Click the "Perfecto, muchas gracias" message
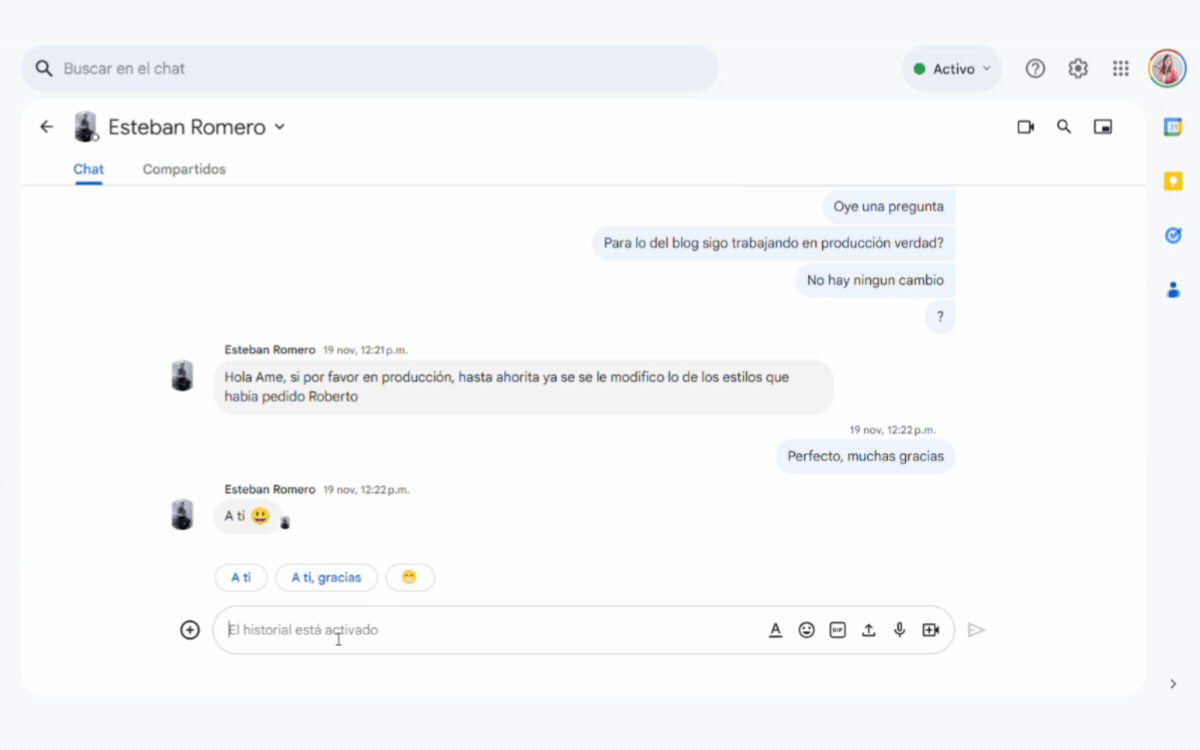This screenshot has width=1200, height=750. (x=865, y=457)
